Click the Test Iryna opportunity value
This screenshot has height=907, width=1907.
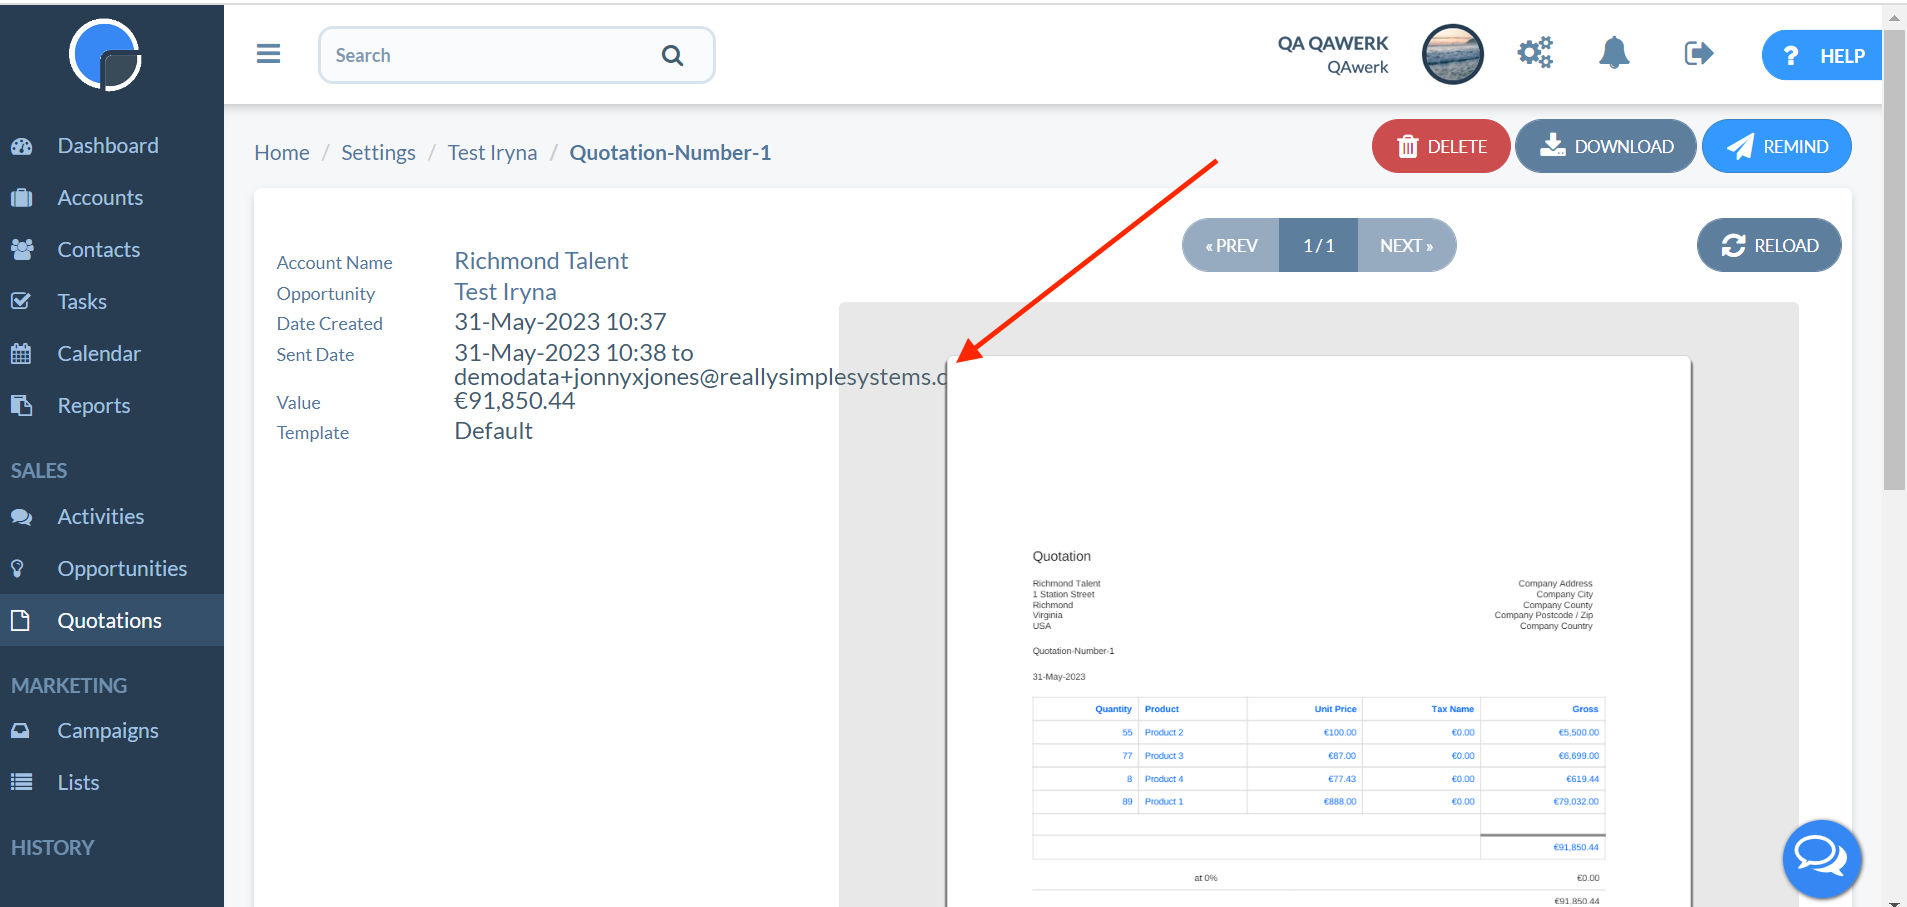[505, 292]
